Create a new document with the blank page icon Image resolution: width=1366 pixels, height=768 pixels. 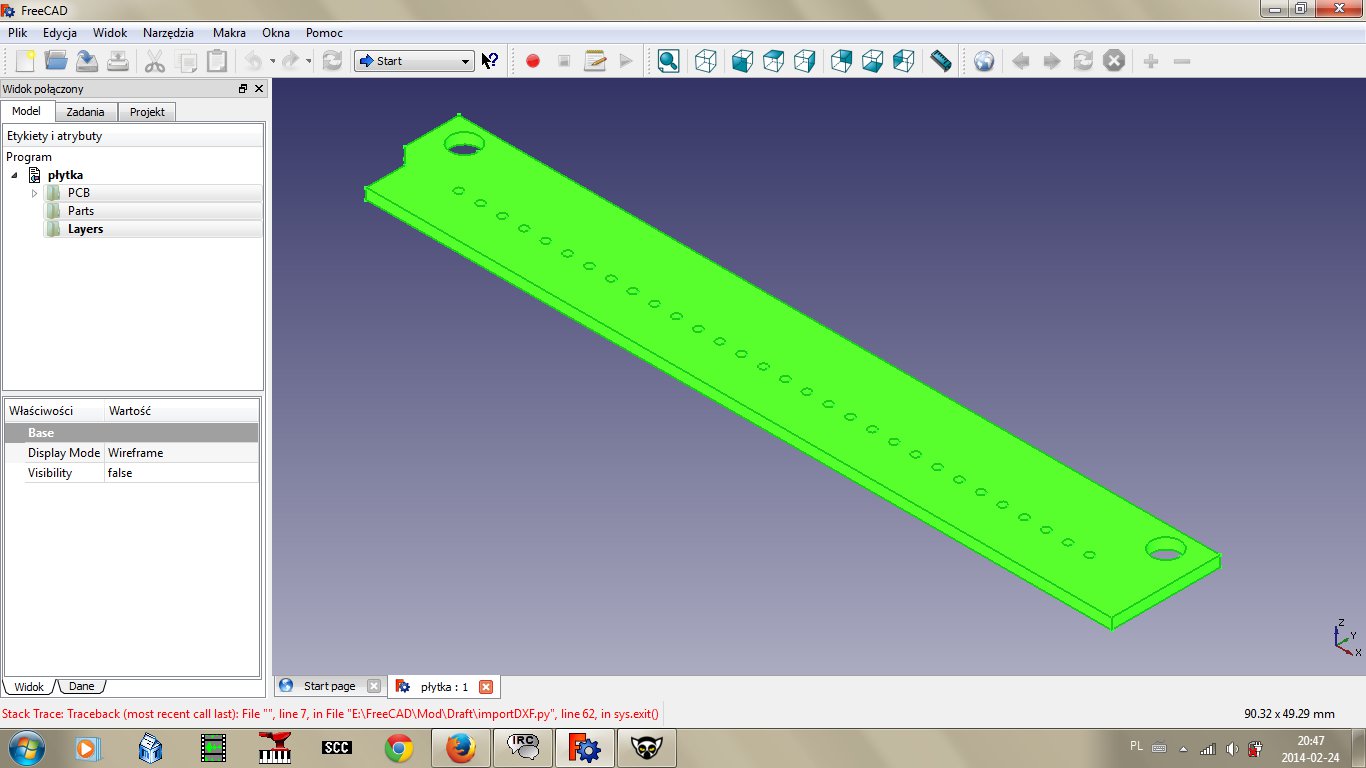point(25,61)
